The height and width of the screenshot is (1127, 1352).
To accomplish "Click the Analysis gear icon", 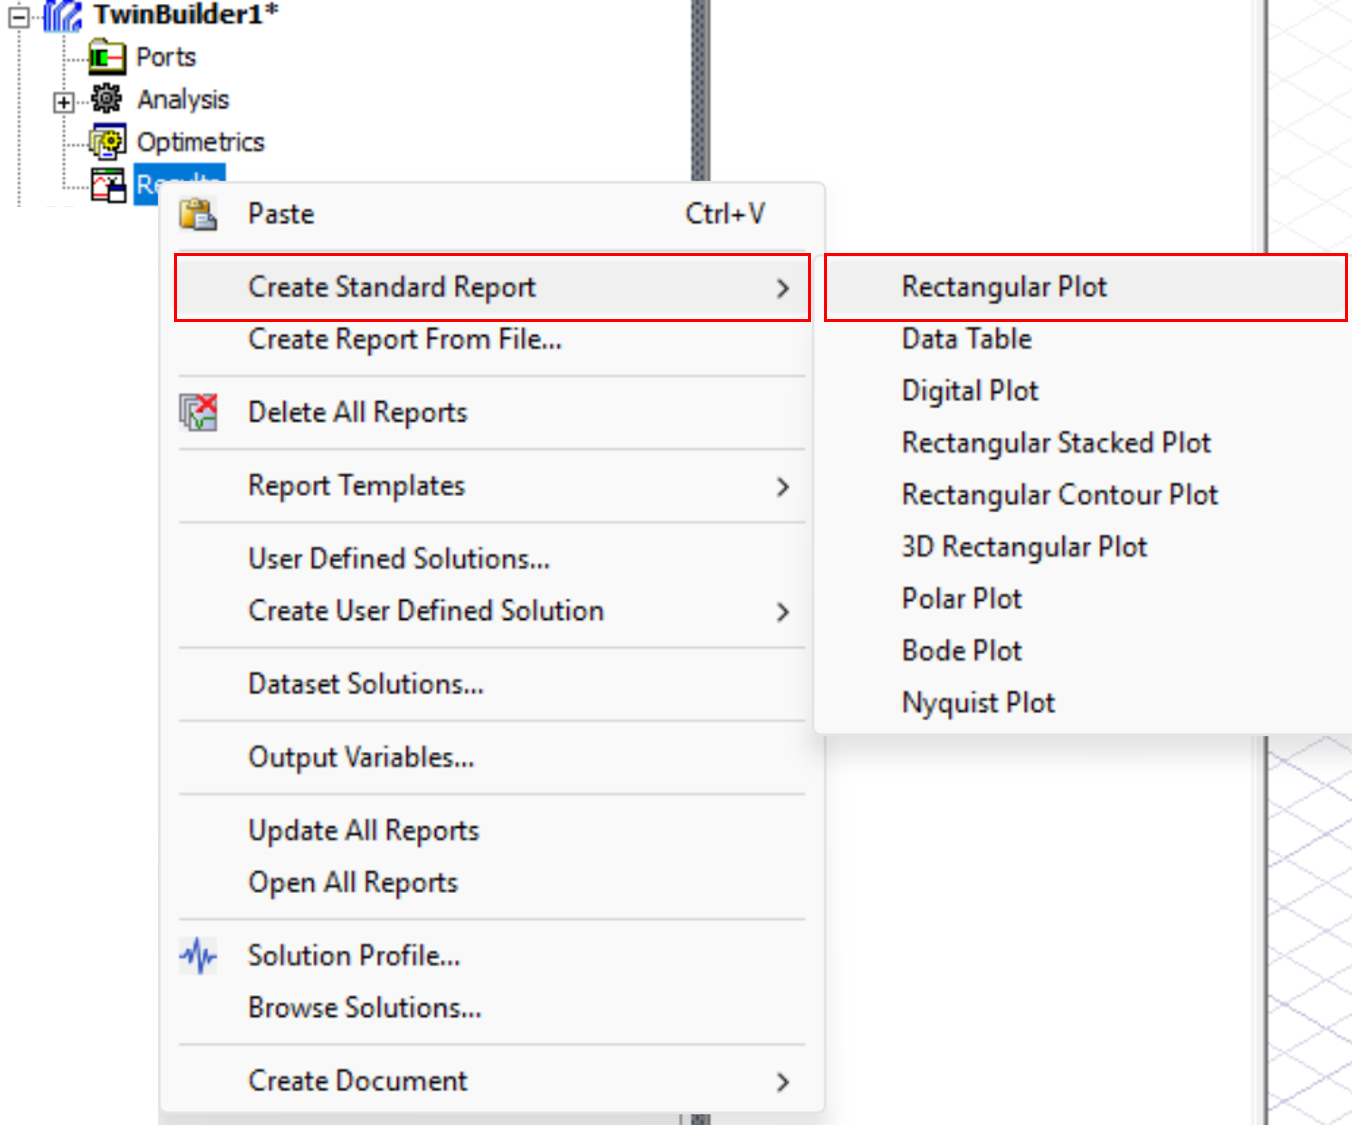I will (x=106, y=99).
